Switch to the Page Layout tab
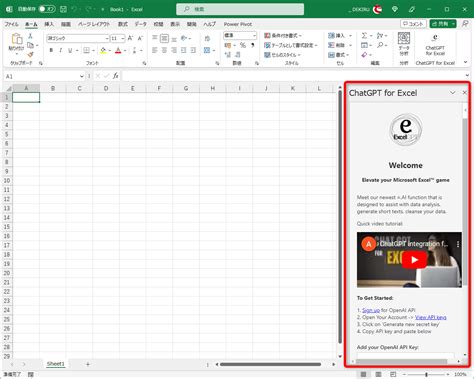Screen dimensions: 474x379 (94, 24)
